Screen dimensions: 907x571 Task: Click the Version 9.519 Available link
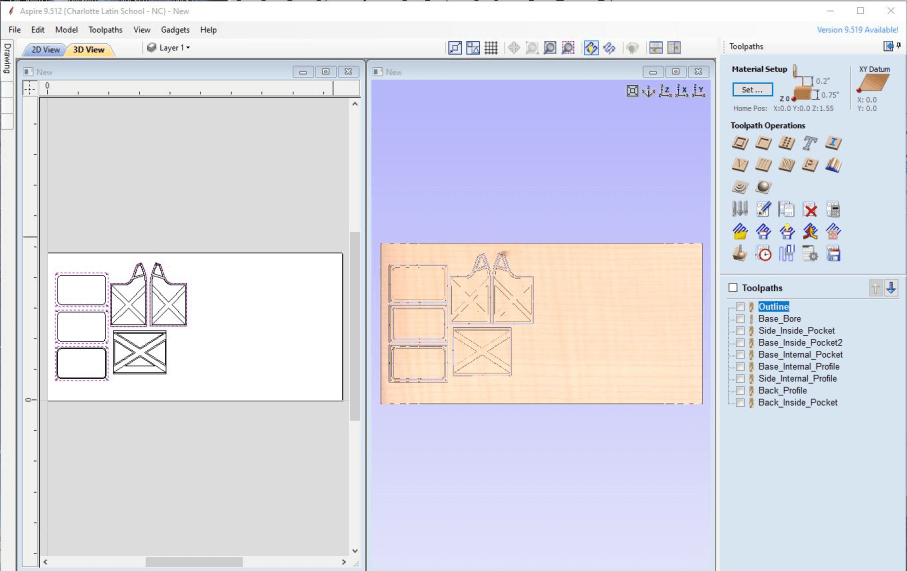pyautogui.click(x=857, y=30)
